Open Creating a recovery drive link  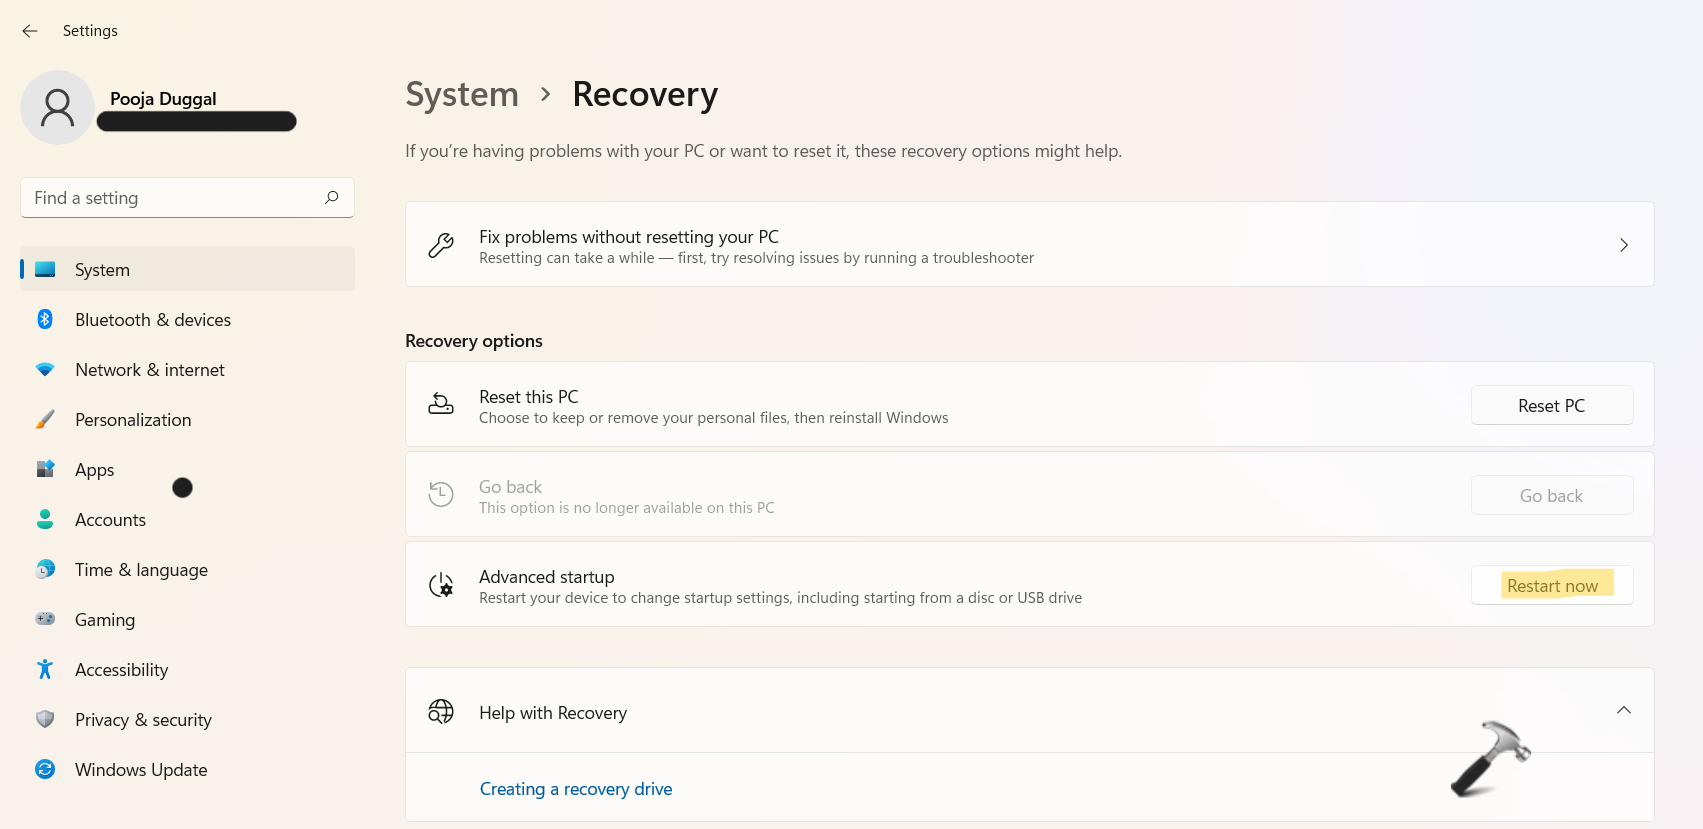tap(576, 789)
